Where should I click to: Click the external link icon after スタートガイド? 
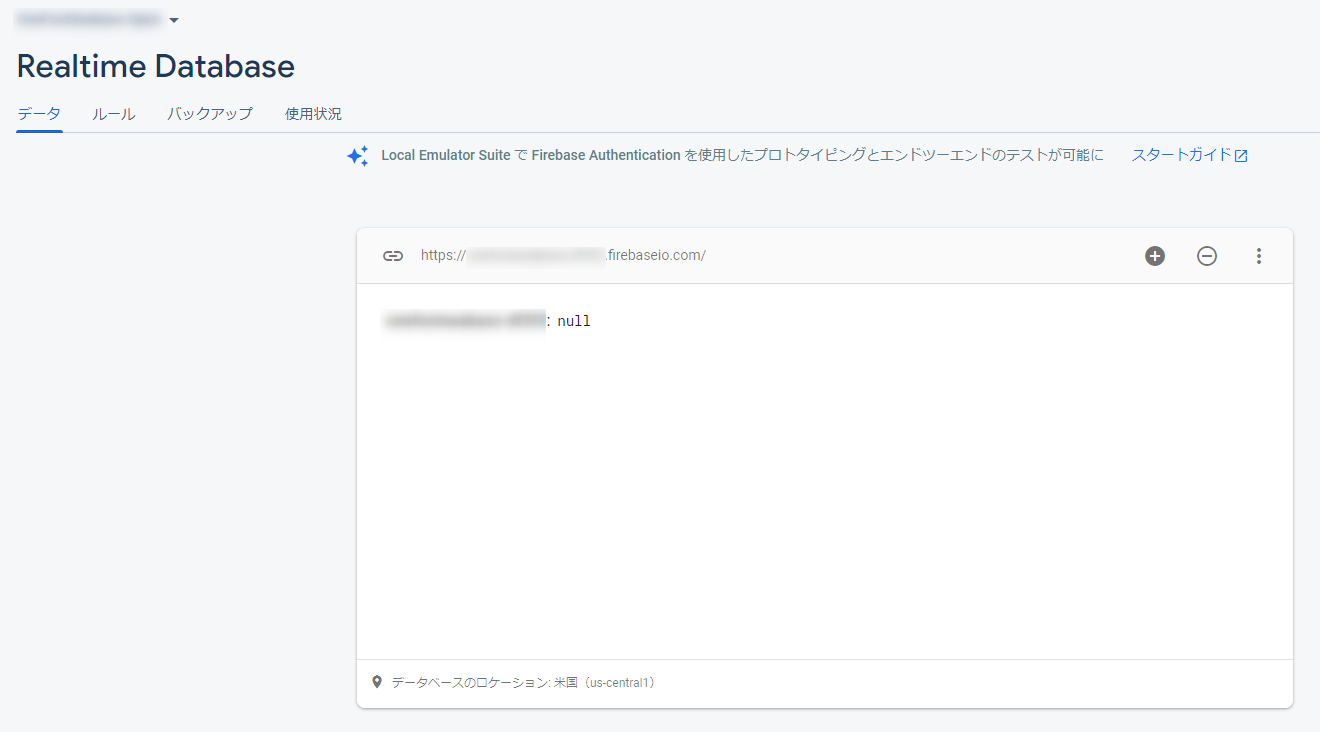[1241, 156]
